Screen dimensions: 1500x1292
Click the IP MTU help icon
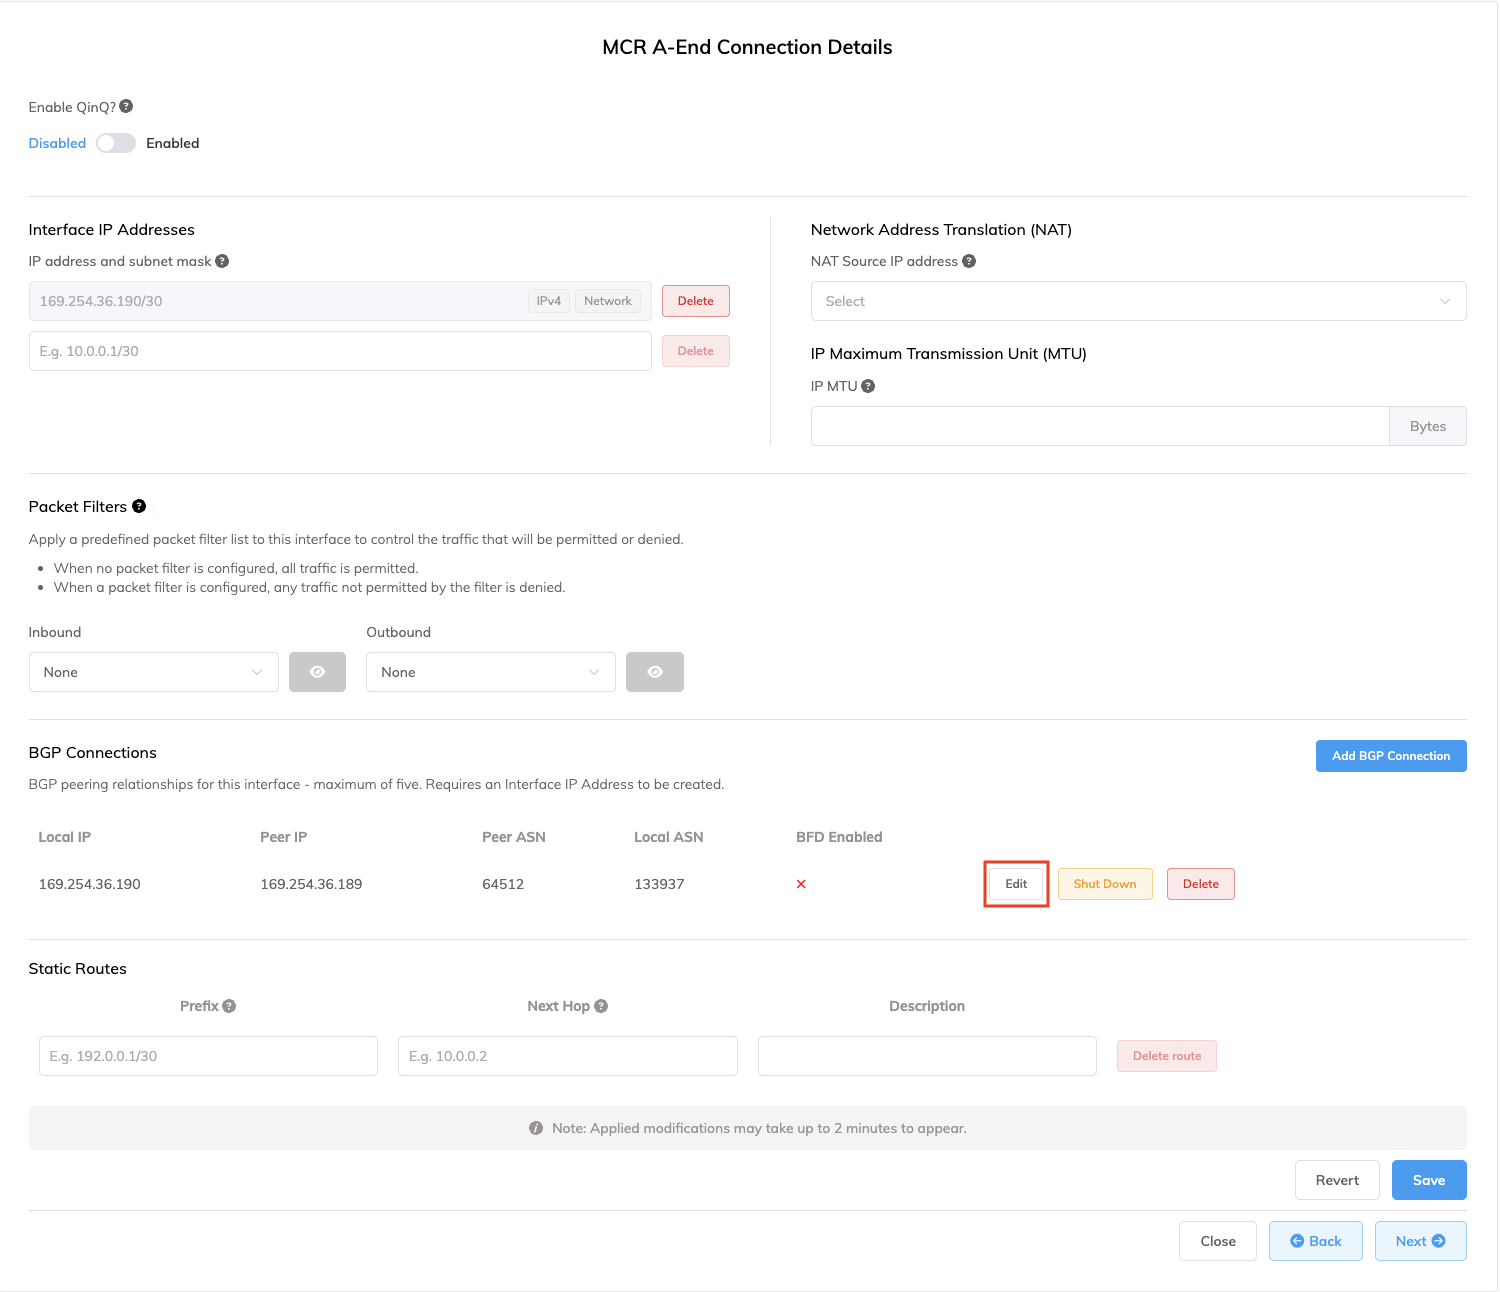click(868, 386)
